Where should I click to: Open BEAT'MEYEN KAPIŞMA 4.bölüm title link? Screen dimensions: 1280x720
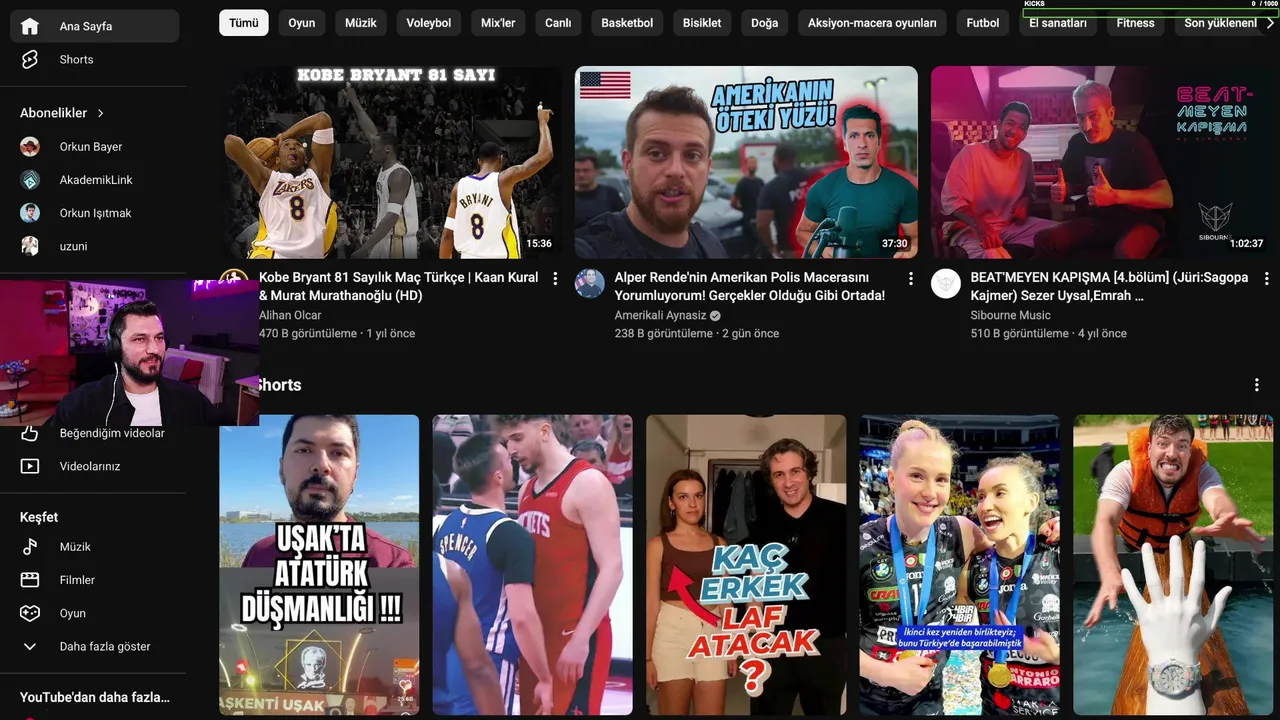pyautogui.click(x=1109, y=287)
